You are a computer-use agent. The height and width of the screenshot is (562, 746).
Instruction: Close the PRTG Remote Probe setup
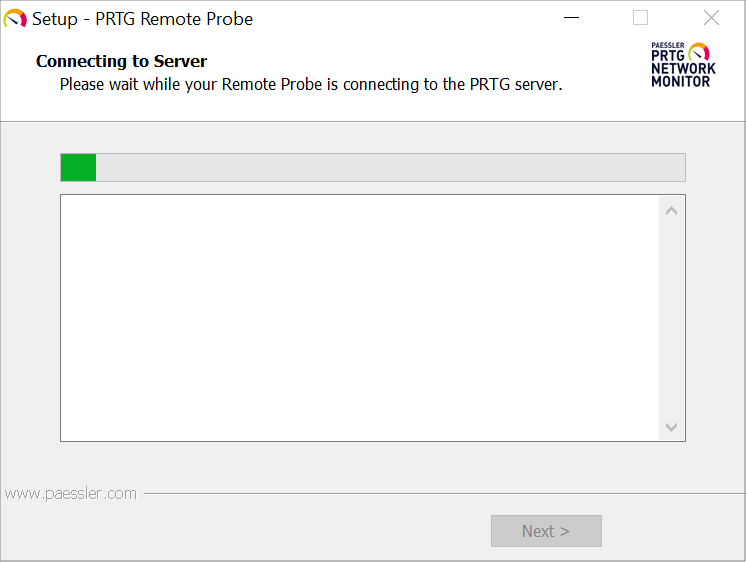[x=711, y=18]
